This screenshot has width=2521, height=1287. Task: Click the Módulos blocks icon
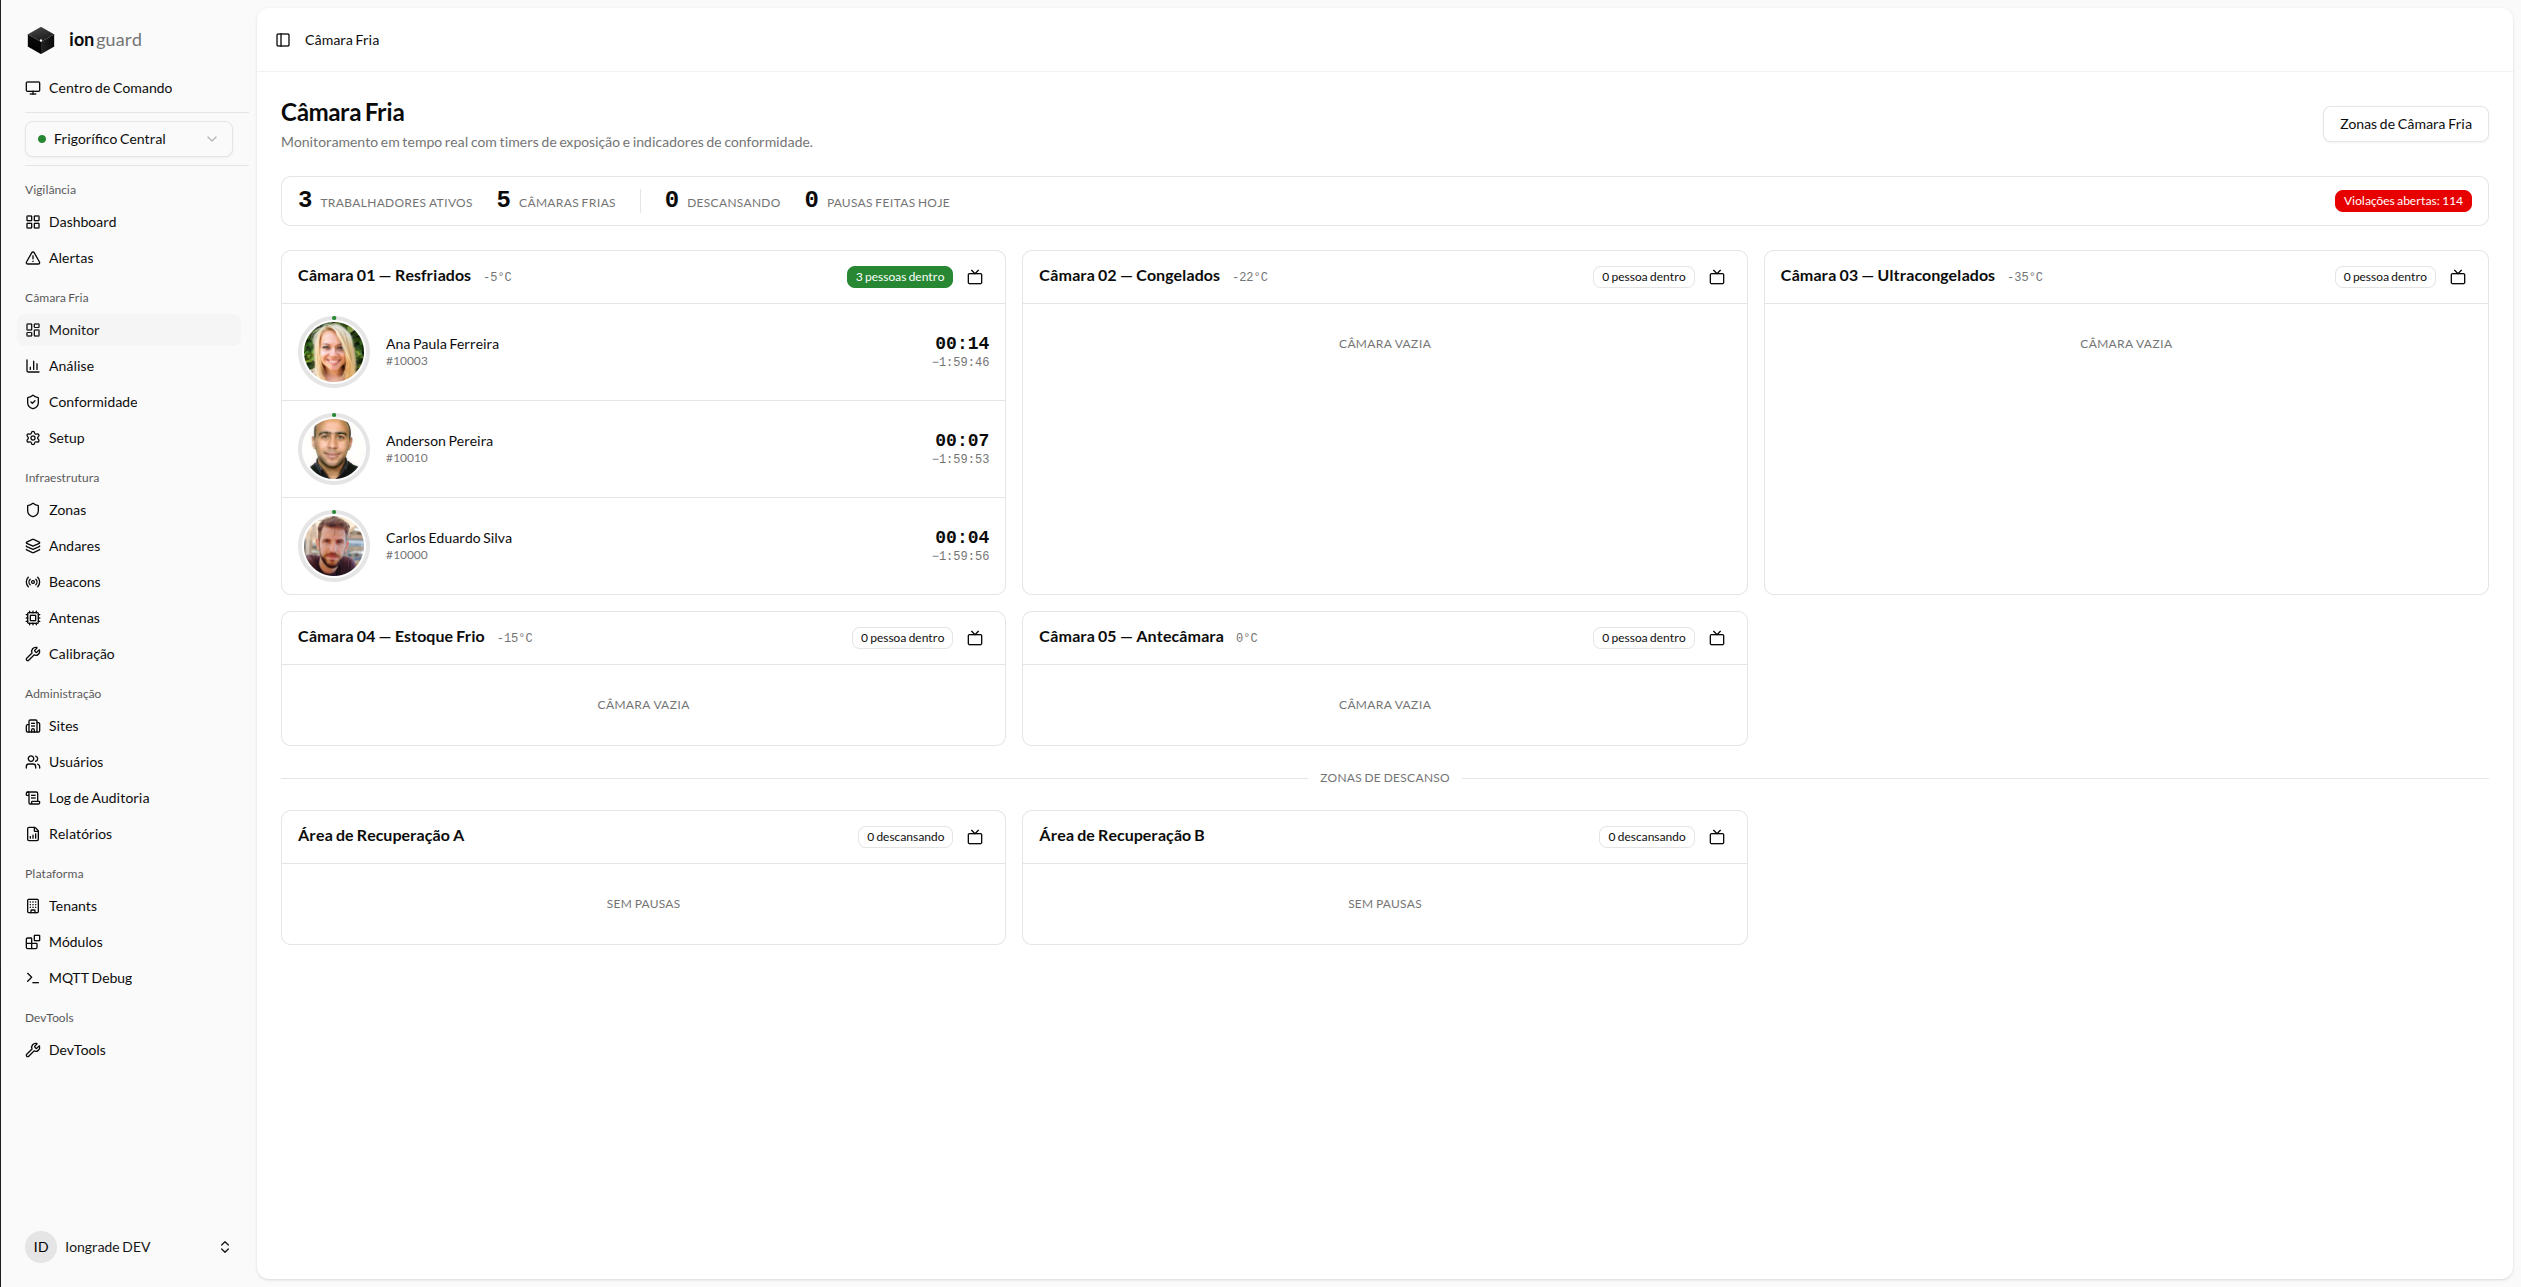coord(33,942)
